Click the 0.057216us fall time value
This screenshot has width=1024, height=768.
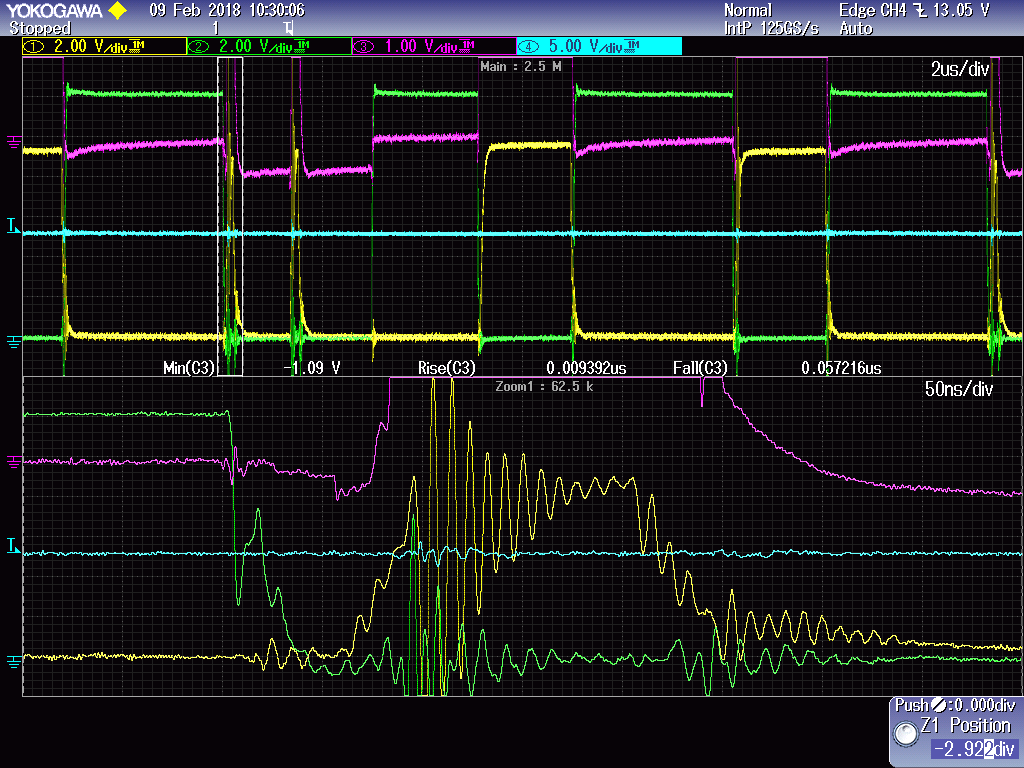[841, 368]
